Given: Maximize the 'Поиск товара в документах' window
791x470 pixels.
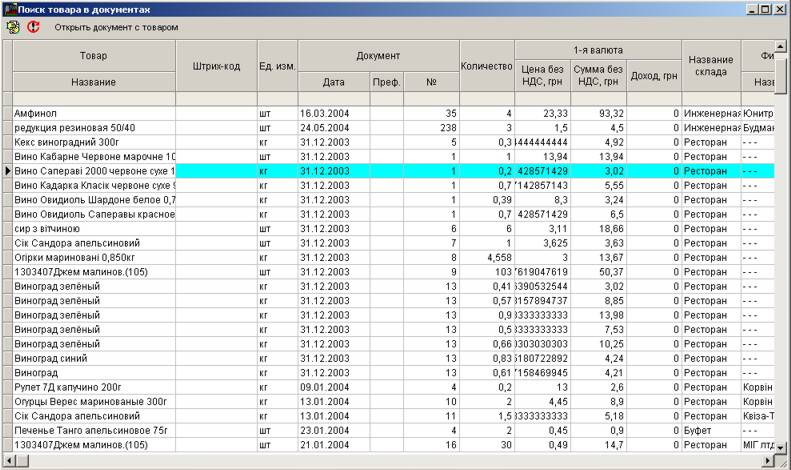Looking at the screenshot, I should click(x=765, y=8).
